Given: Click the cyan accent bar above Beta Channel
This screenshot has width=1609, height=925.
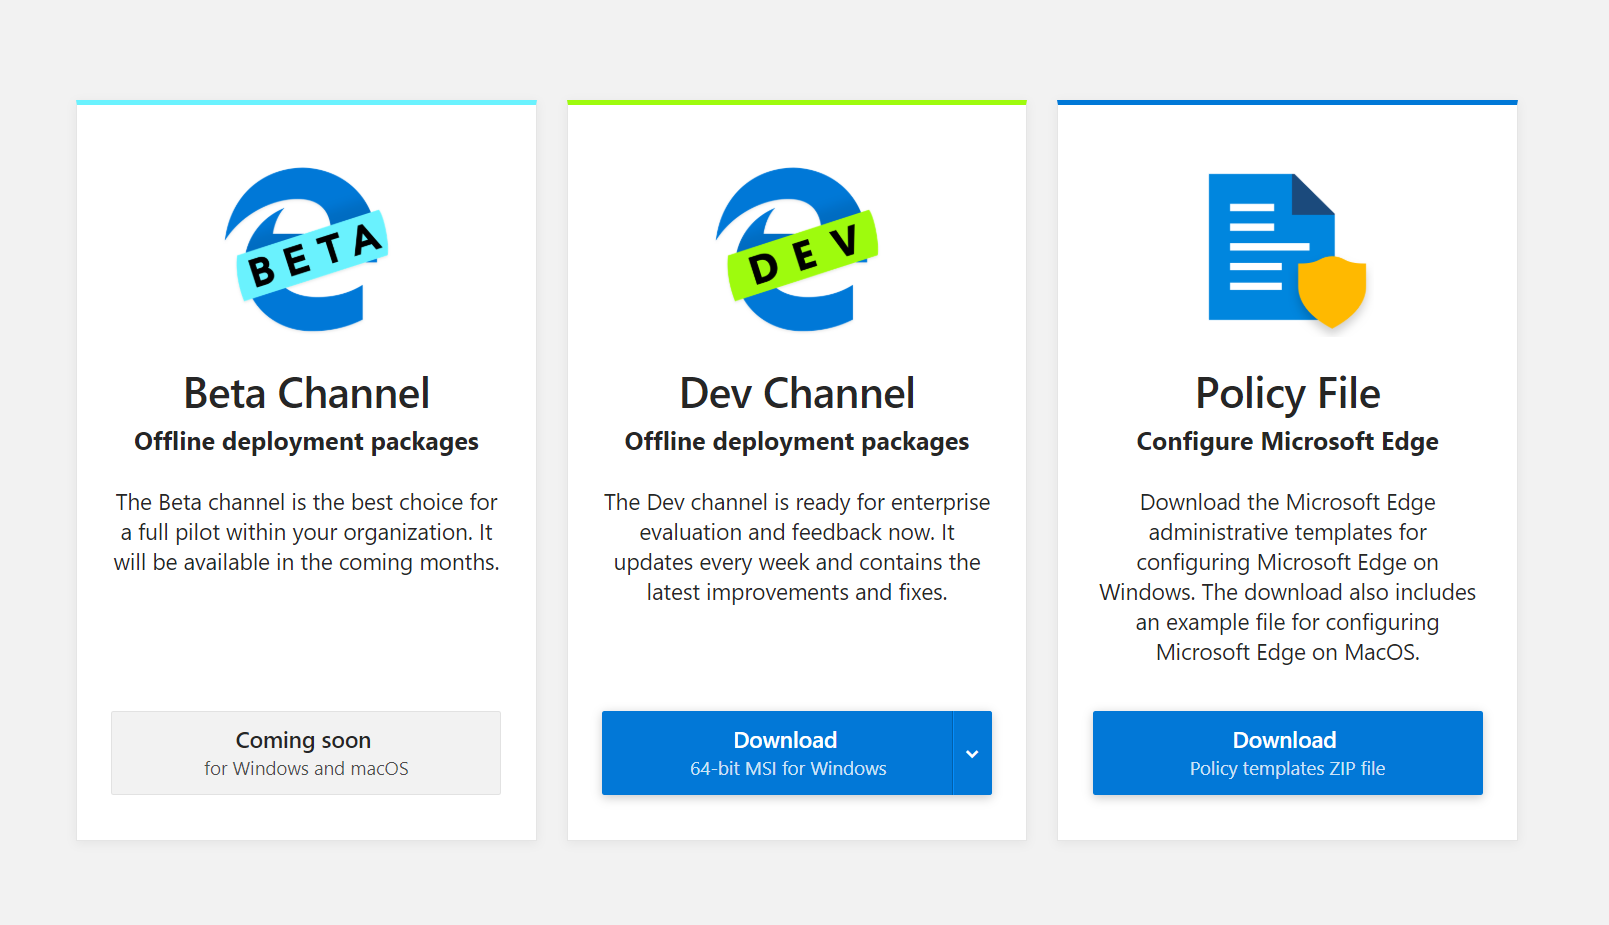Looking at the screenshot, I should (x=306, y=101).
